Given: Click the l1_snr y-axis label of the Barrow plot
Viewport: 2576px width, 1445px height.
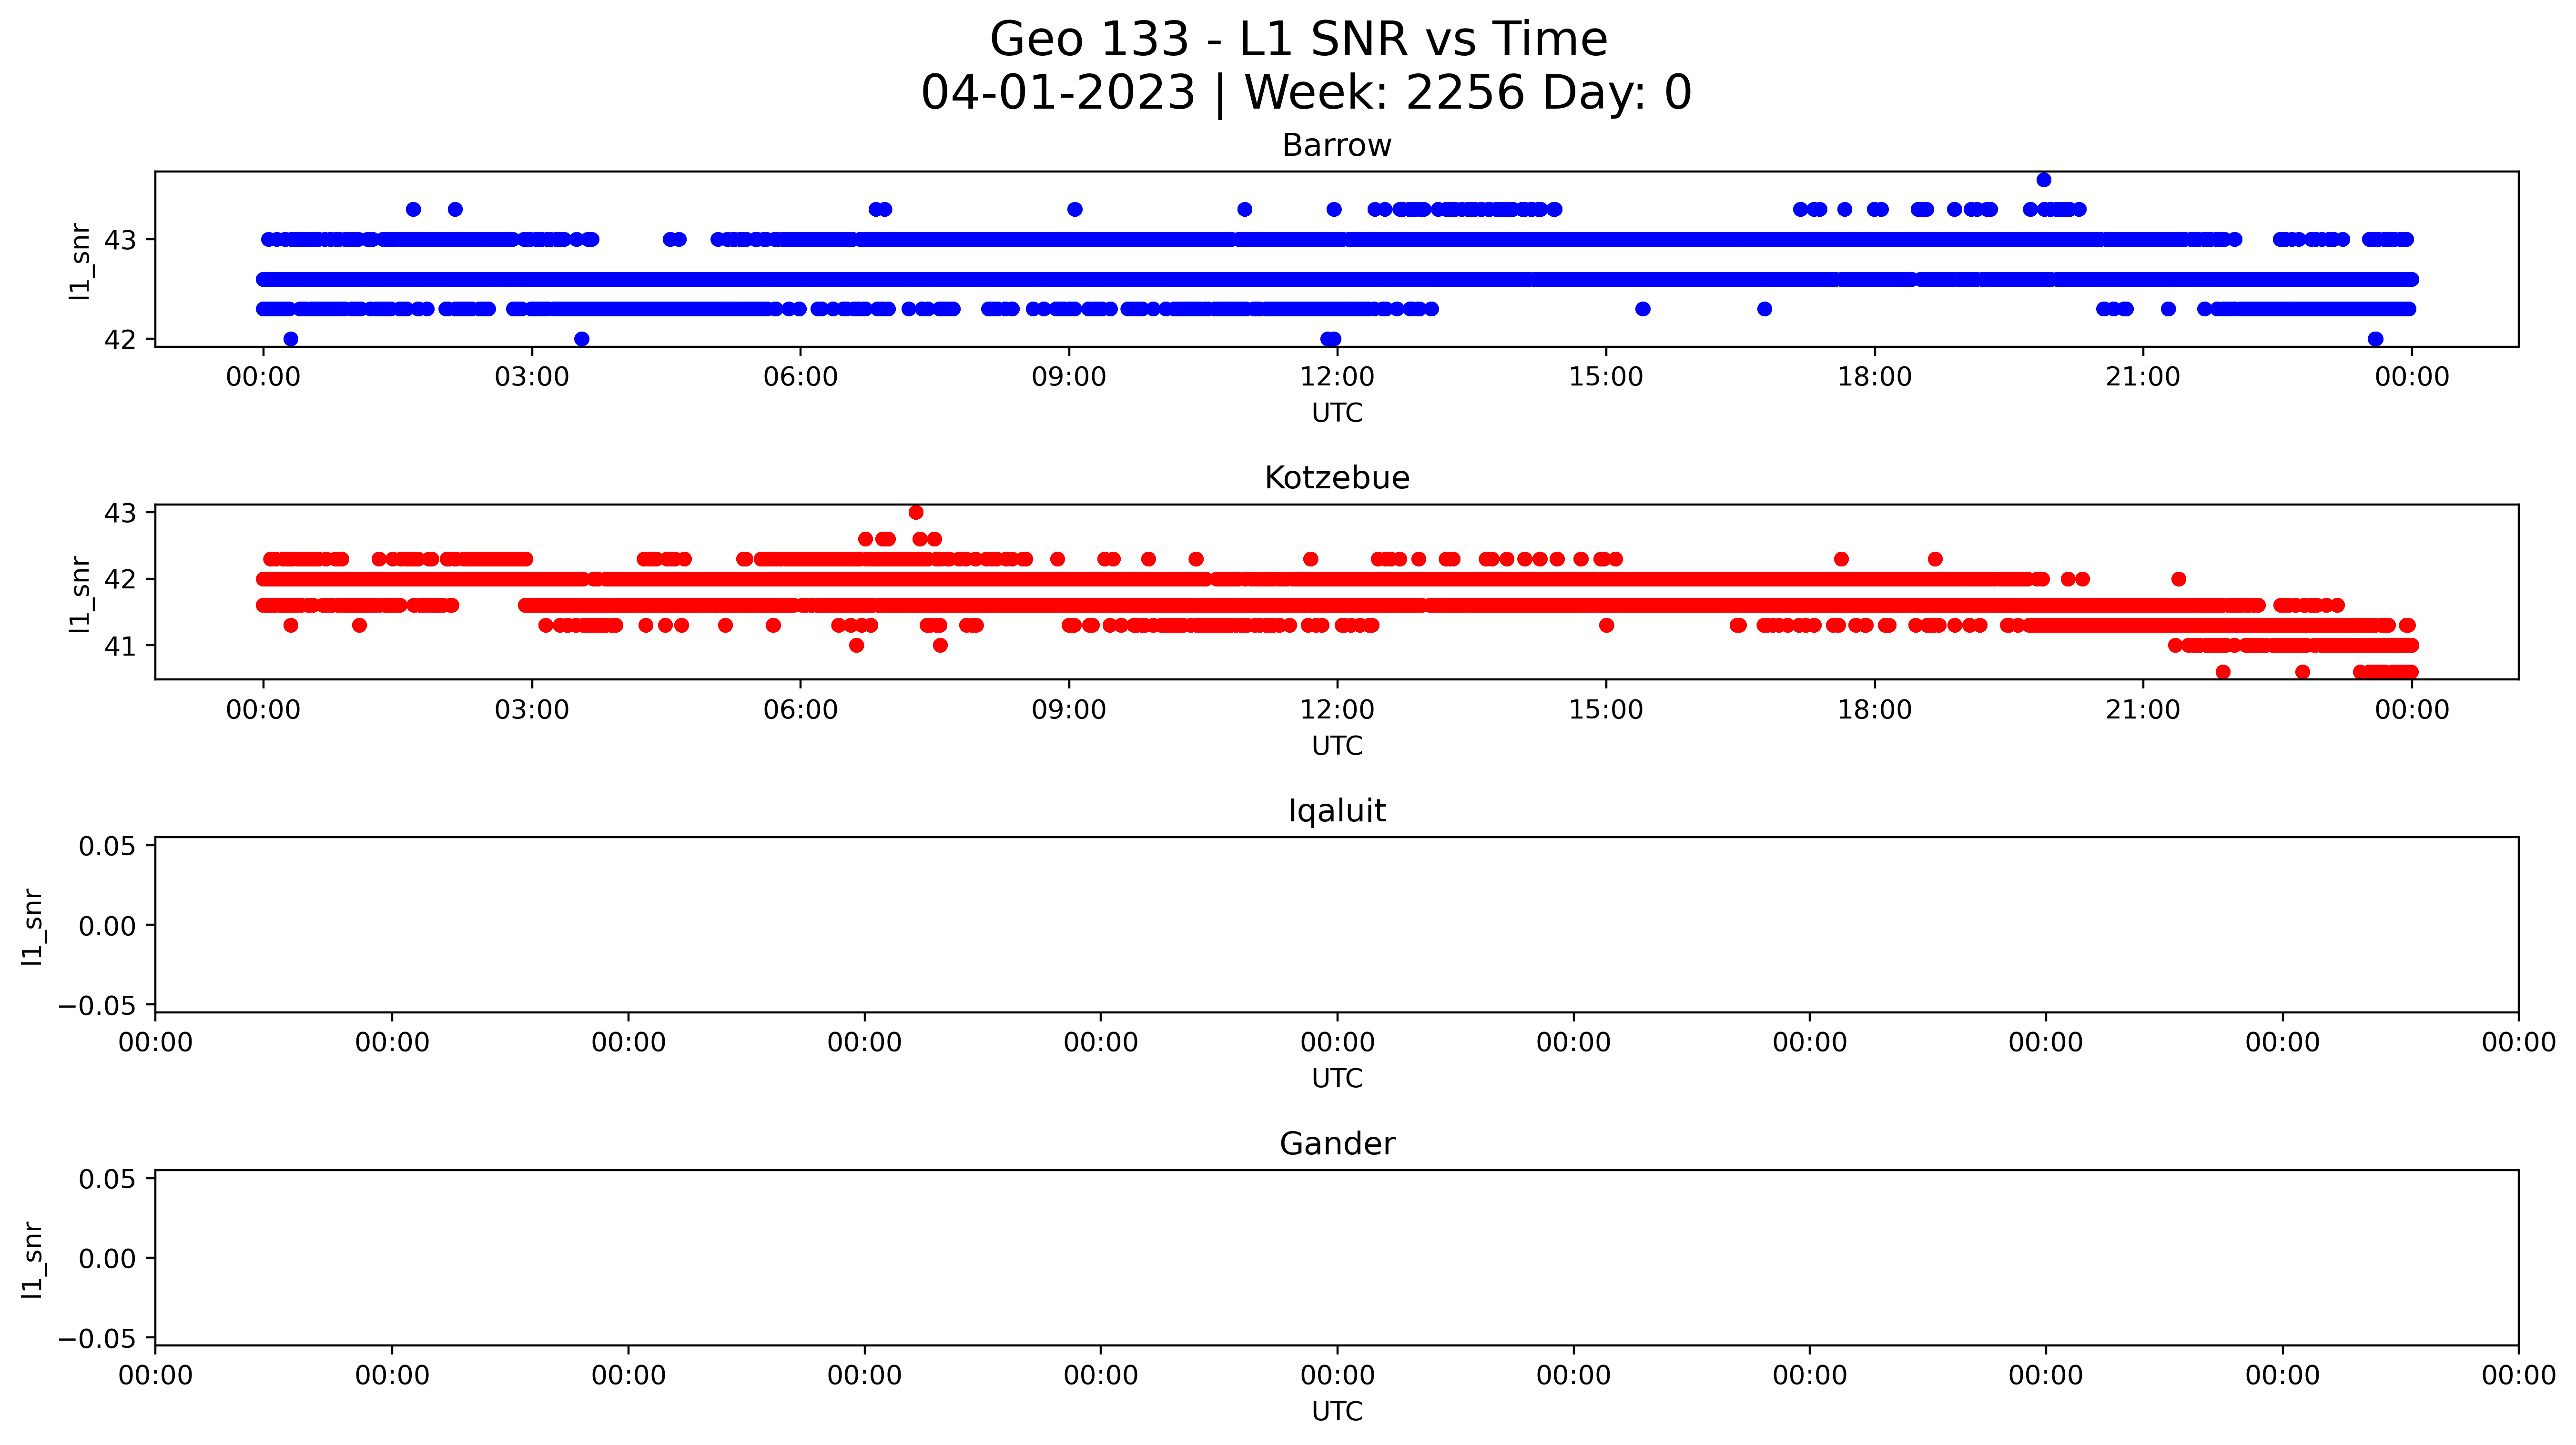Looking at the screenshot, I should (80, 261).
